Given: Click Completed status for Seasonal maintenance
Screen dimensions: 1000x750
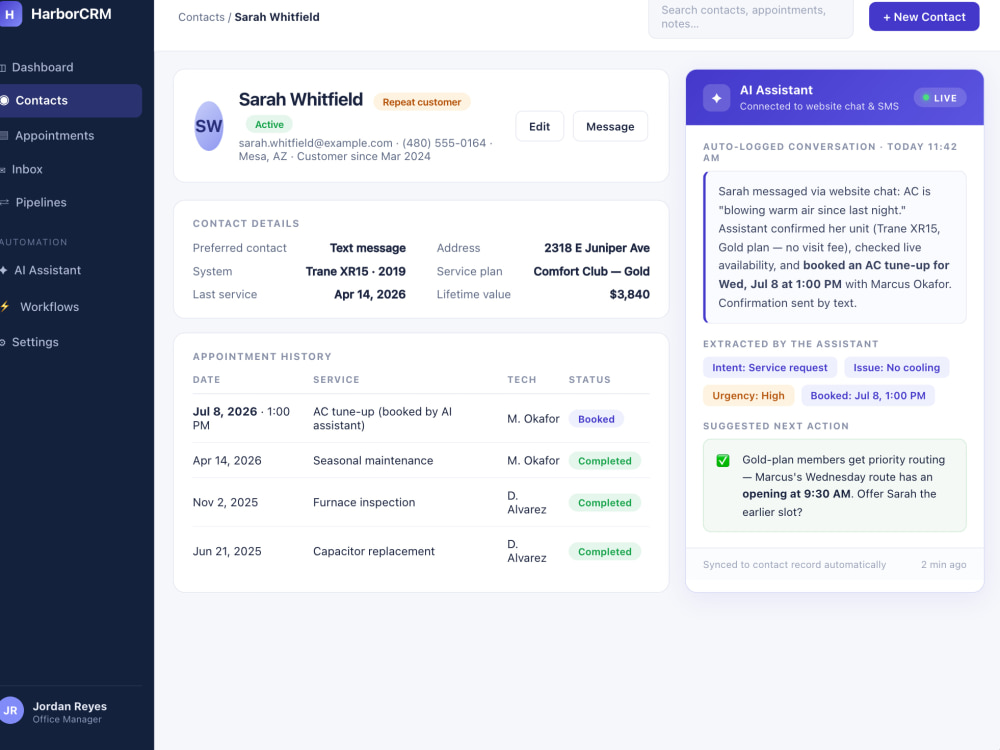Looking at the screenshot, I should (x=605, y=460).
